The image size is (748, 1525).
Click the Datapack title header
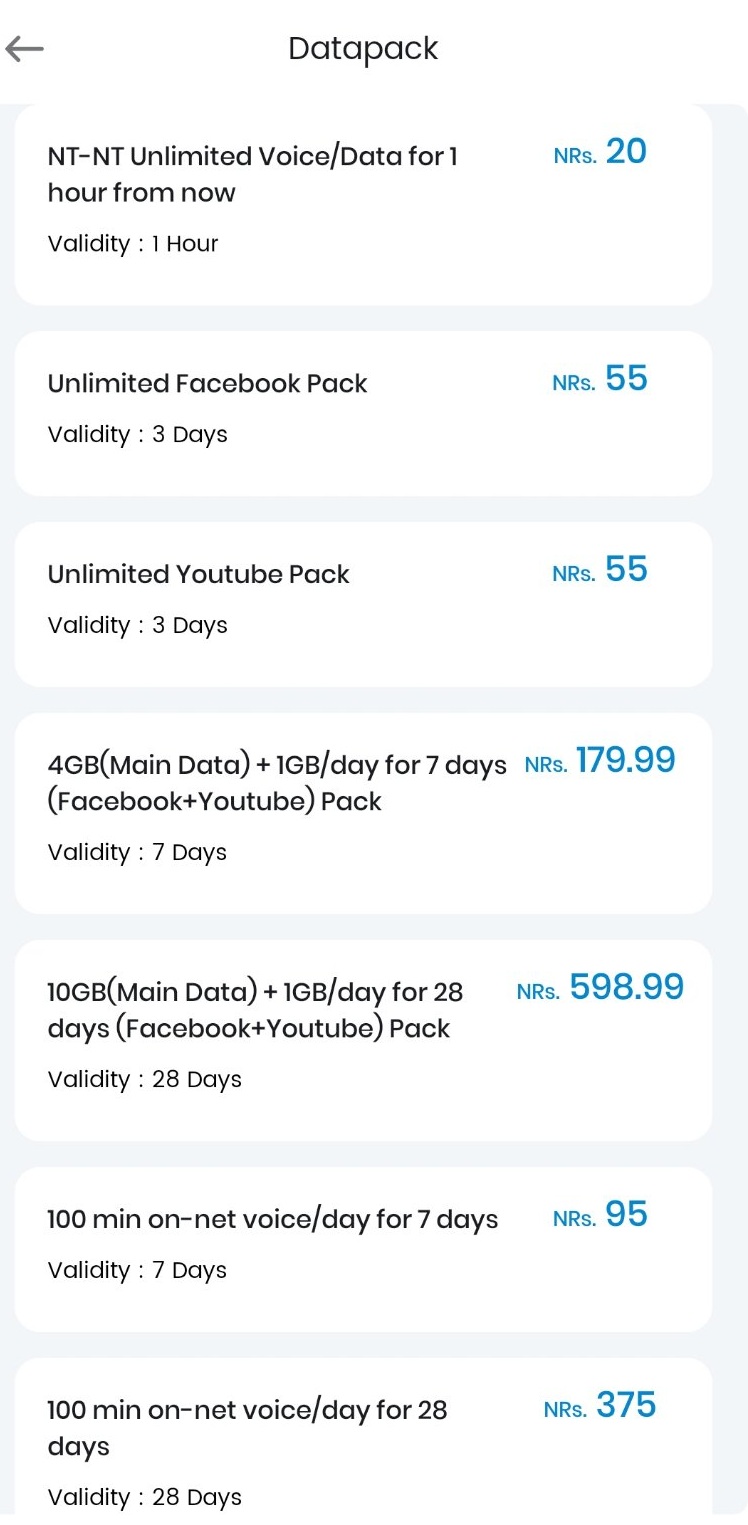click(x=363, y=48)
